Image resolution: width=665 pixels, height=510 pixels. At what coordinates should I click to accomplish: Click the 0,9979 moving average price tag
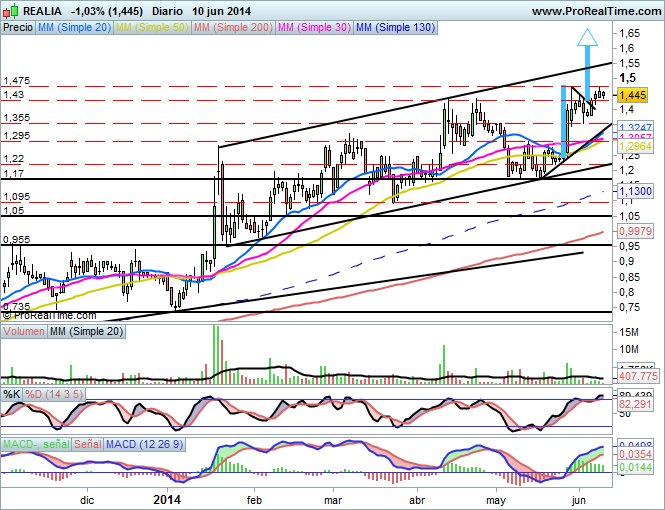(637, 231)
